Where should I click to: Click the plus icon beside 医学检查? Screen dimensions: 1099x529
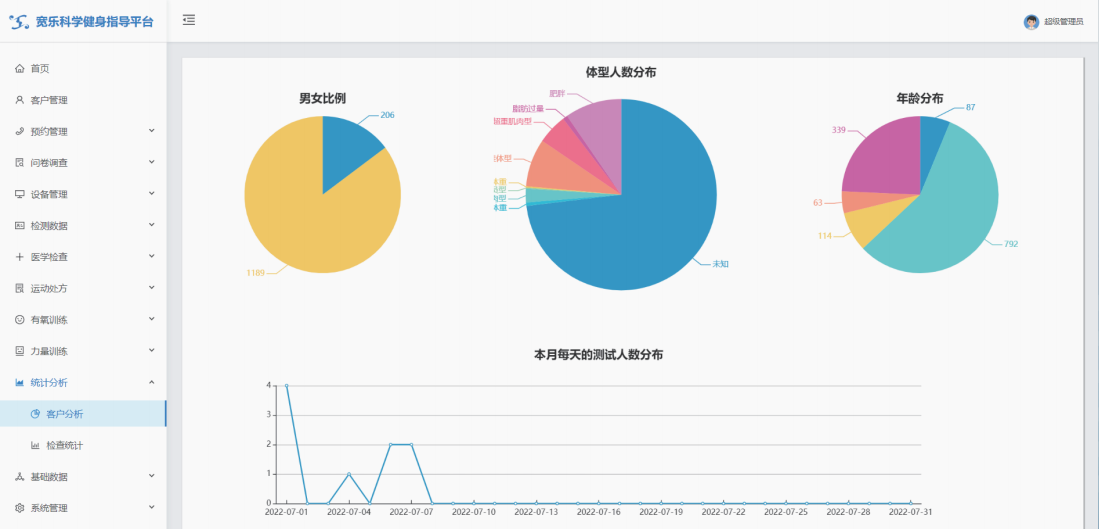click(x=19, y=257)
